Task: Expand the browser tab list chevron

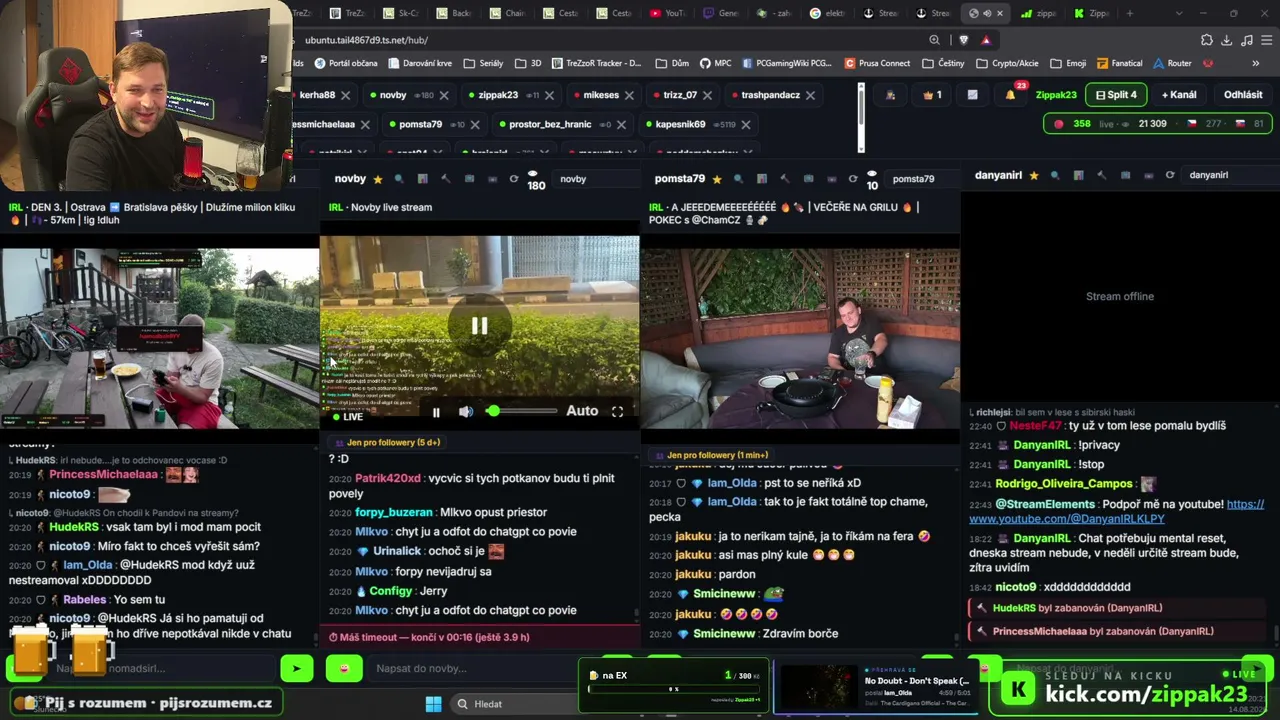Action: coord(1178,13)
